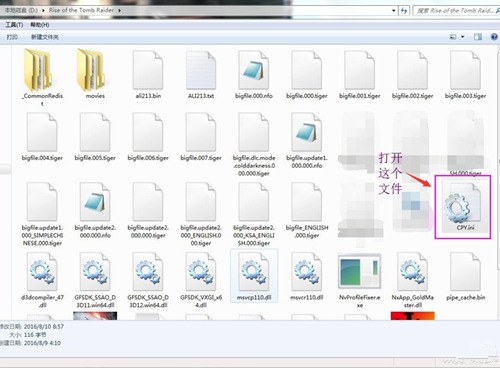Select the NxApp_GoldMaster.dll file
Screen dimensions: 500x368
(413, 281)
